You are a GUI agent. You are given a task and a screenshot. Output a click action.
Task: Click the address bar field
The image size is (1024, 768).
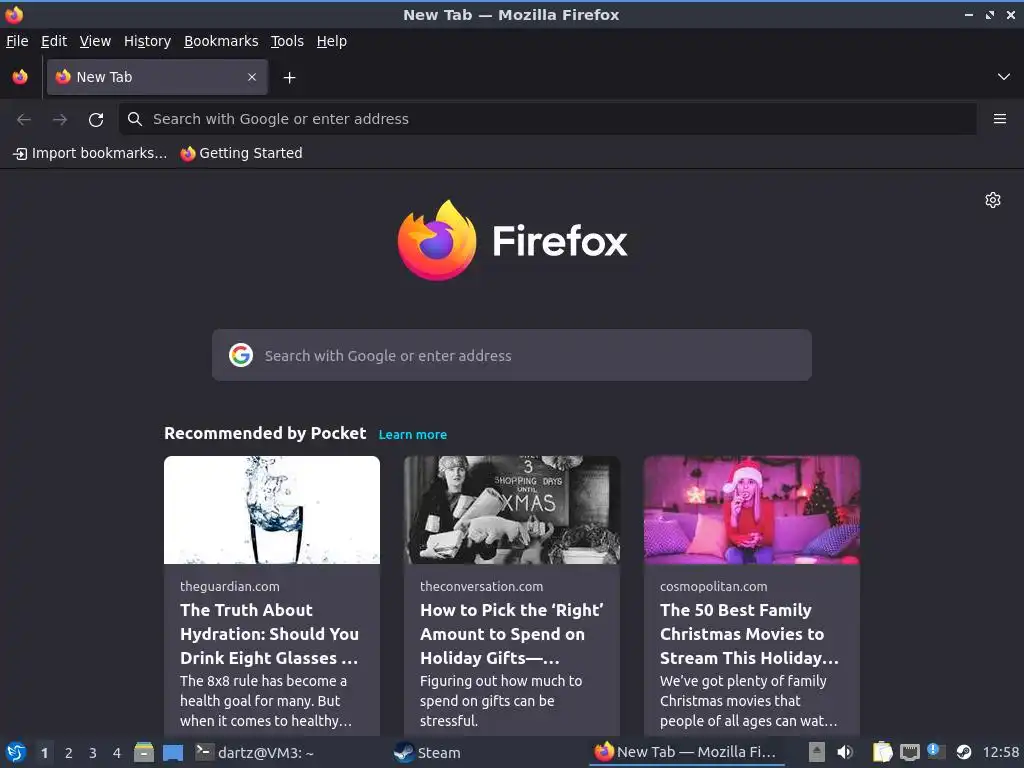pos(547,119)
